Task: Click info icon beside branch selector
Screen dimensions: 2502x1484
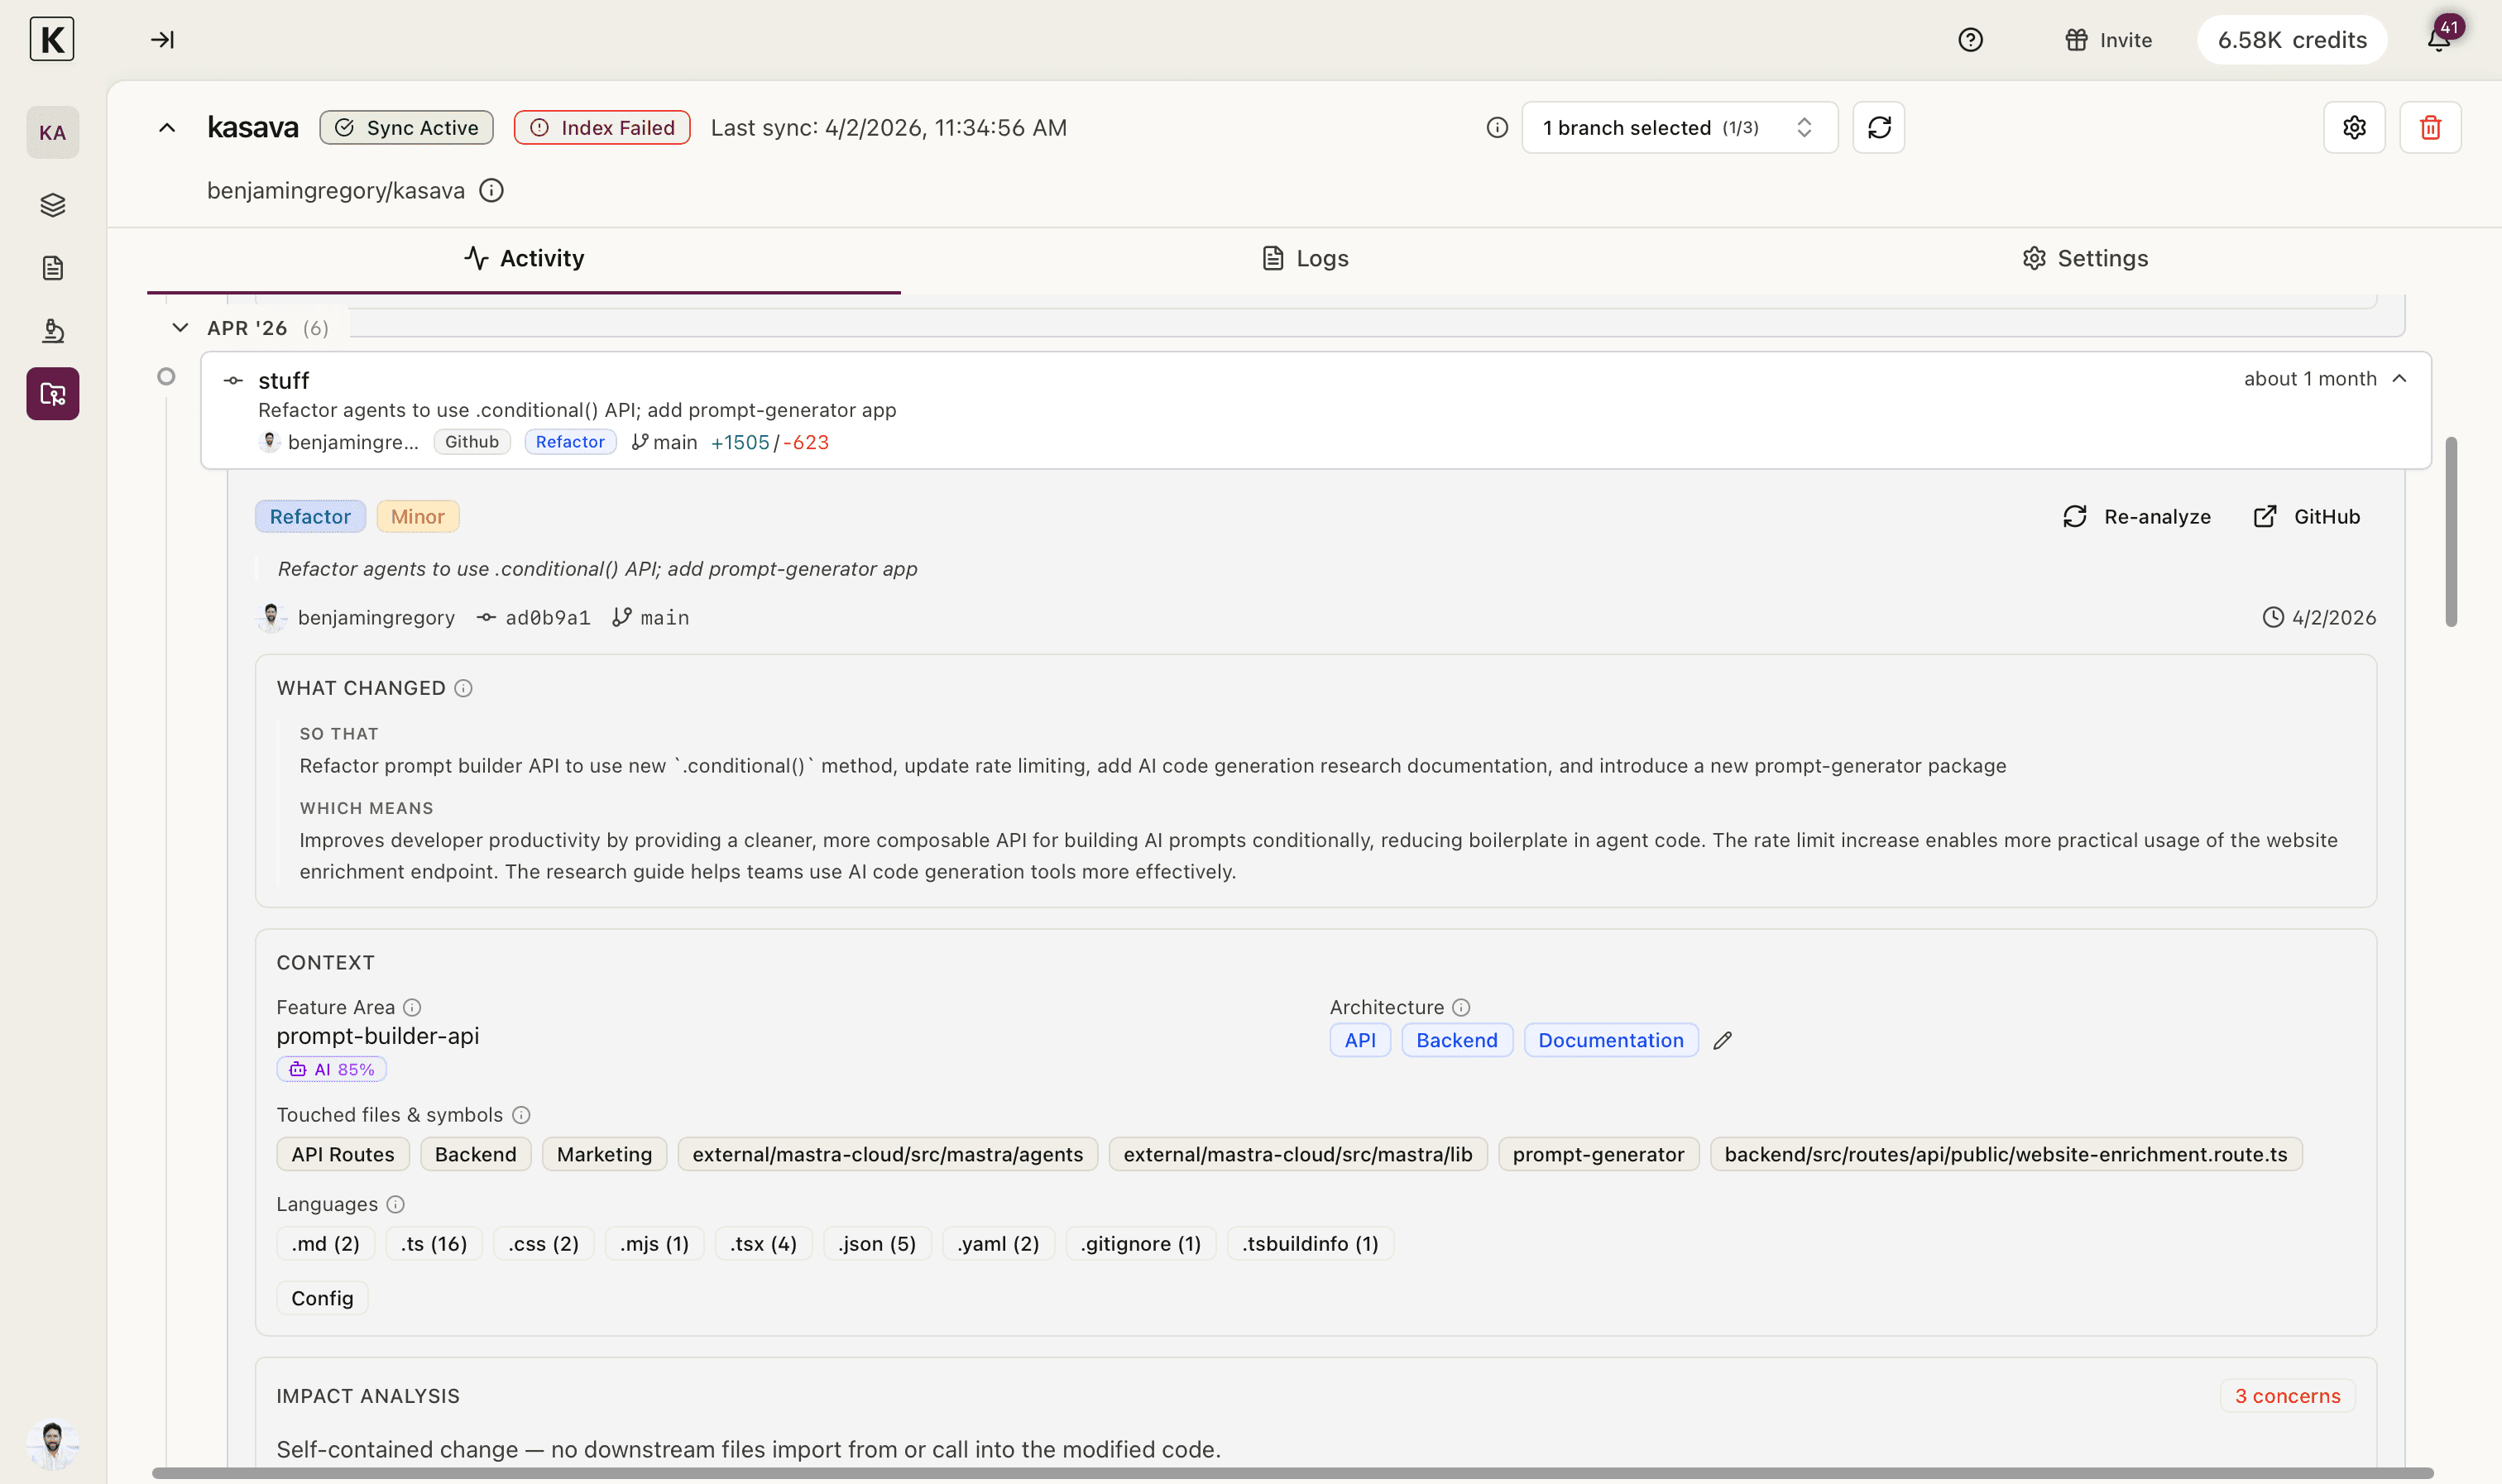Action: [1497, 128]
